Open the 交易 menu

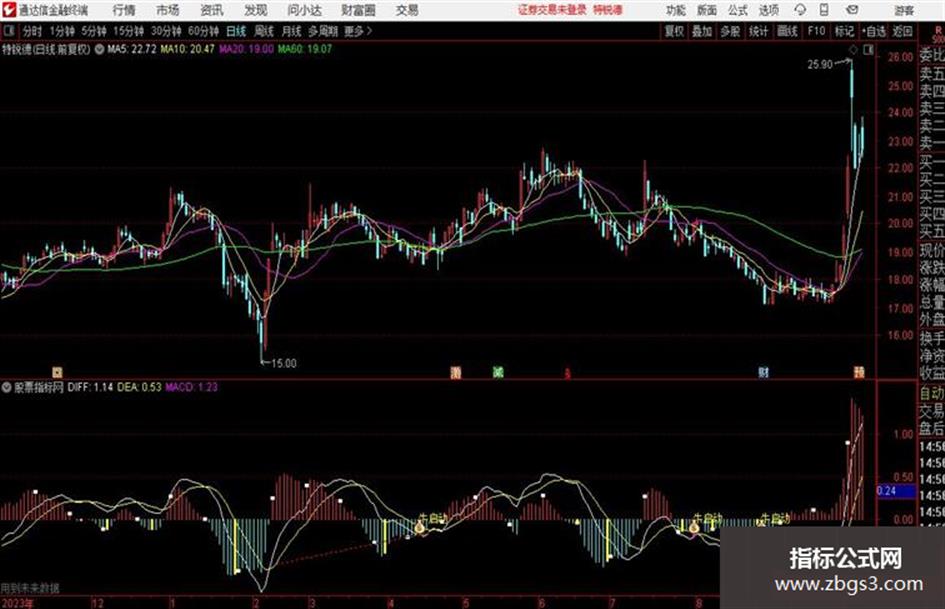[x=407, y=10]
